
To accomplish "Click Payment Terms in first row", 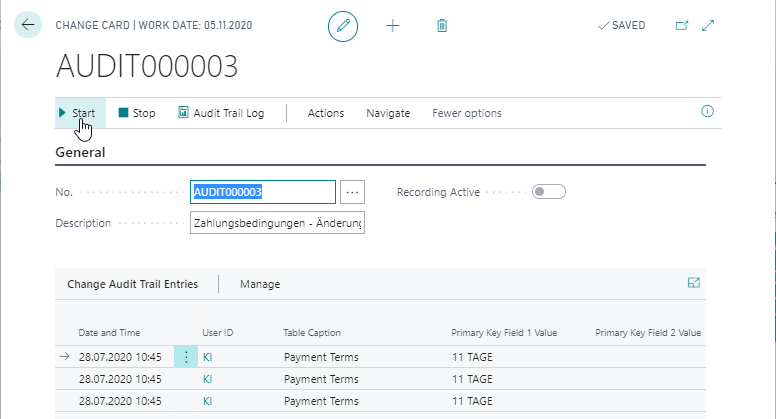I will pos(321,357).
